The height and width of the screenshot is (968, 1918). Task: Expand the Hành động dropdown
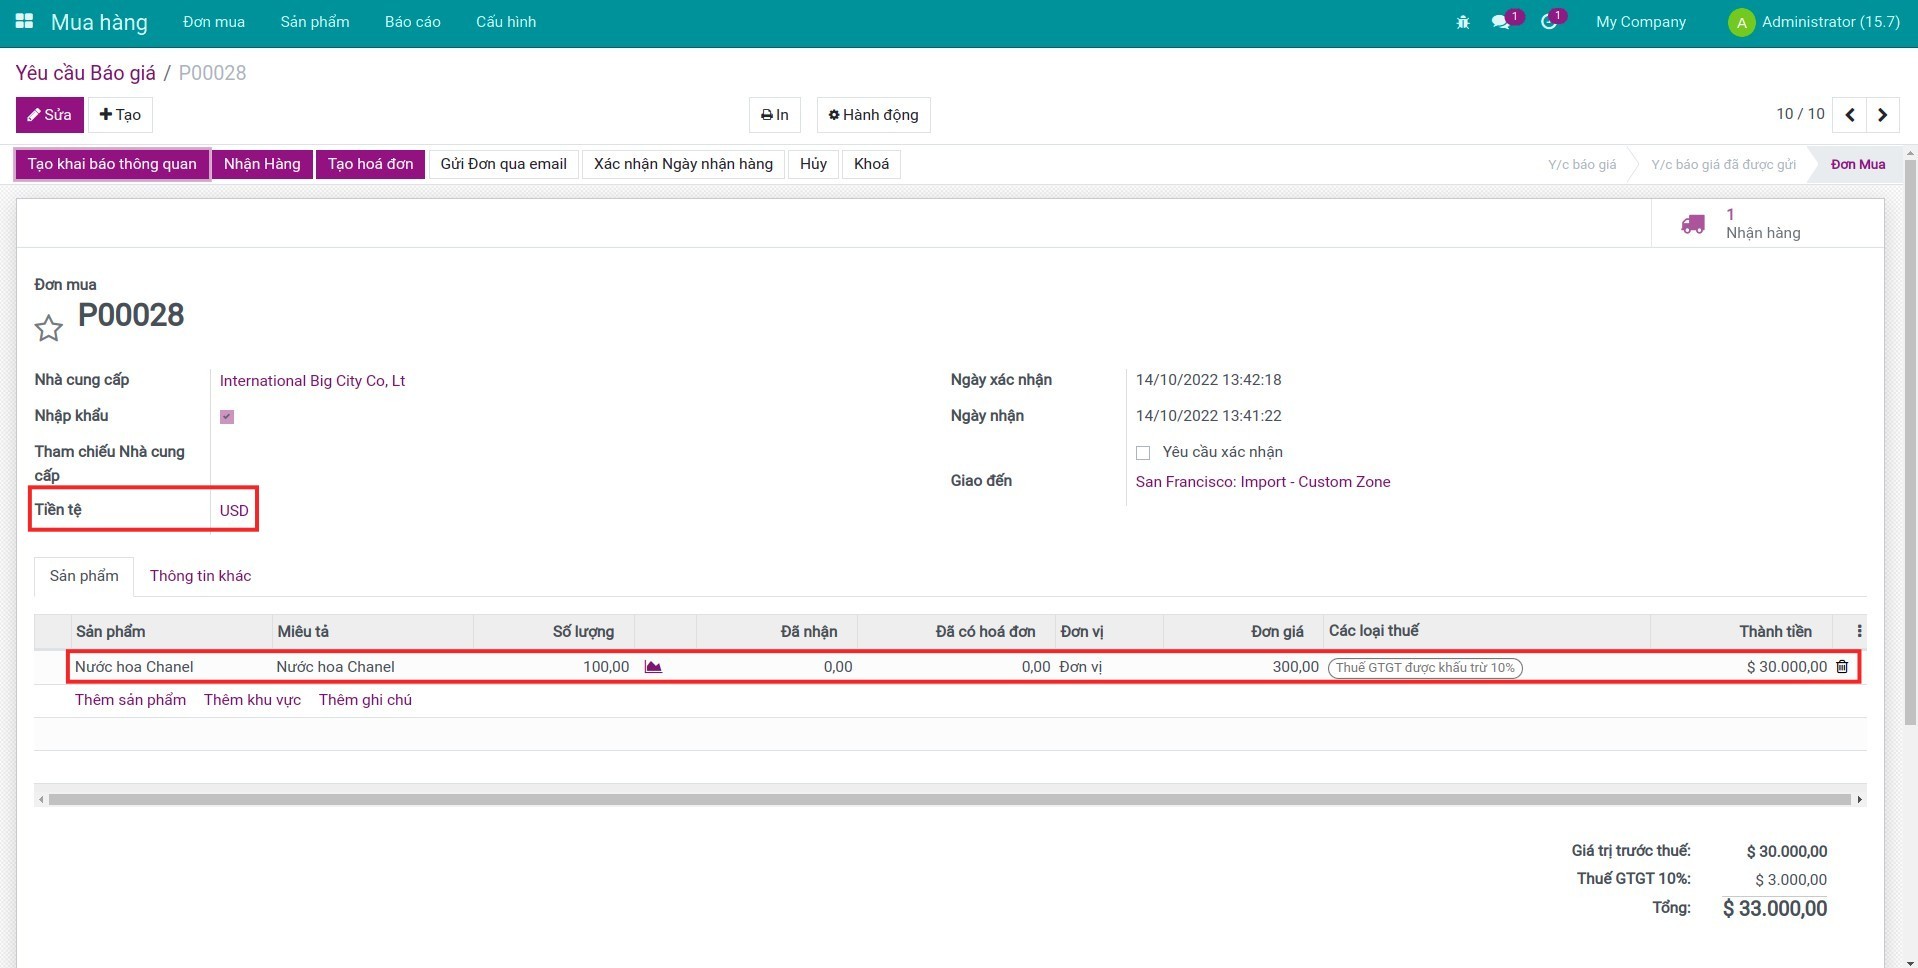tap(873, 115)
